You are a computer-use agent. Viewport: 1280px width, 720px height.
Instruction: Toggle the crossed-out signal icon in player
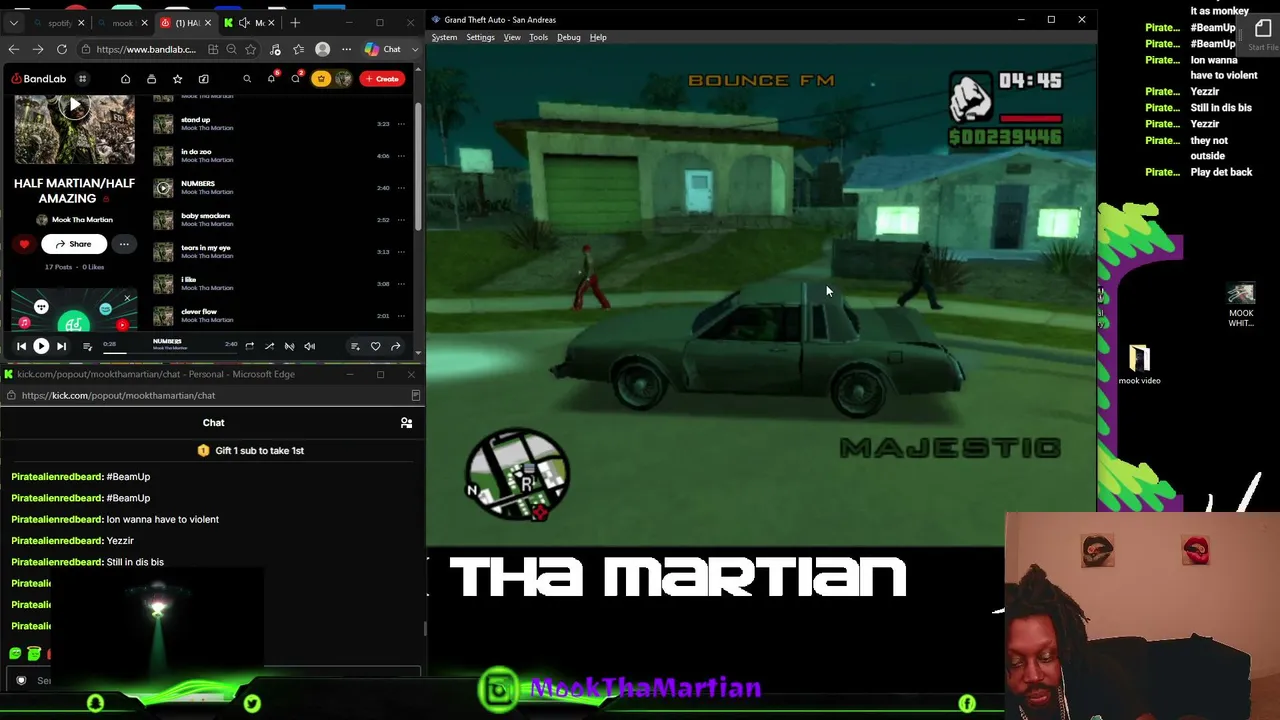(x=289, y=346)
